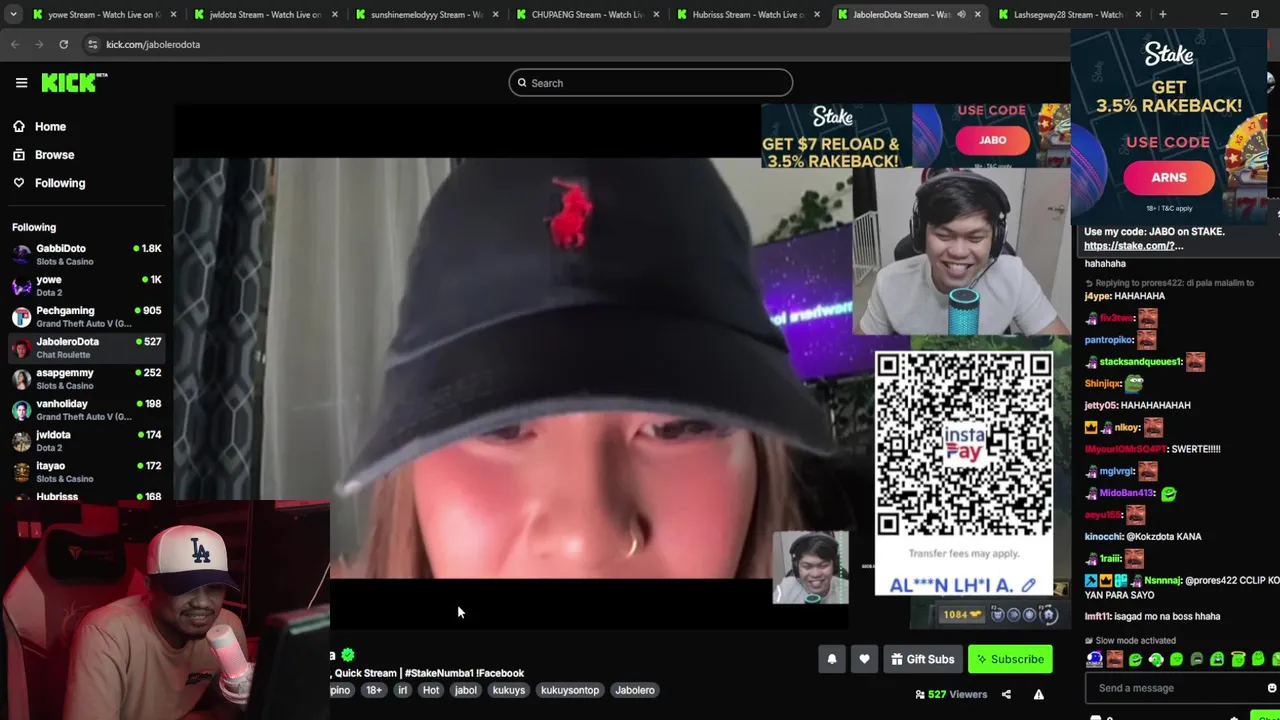The width and height of the screenshot is (1280, 720).
Task: Click the site information icon in address bar
Action: 92,45
